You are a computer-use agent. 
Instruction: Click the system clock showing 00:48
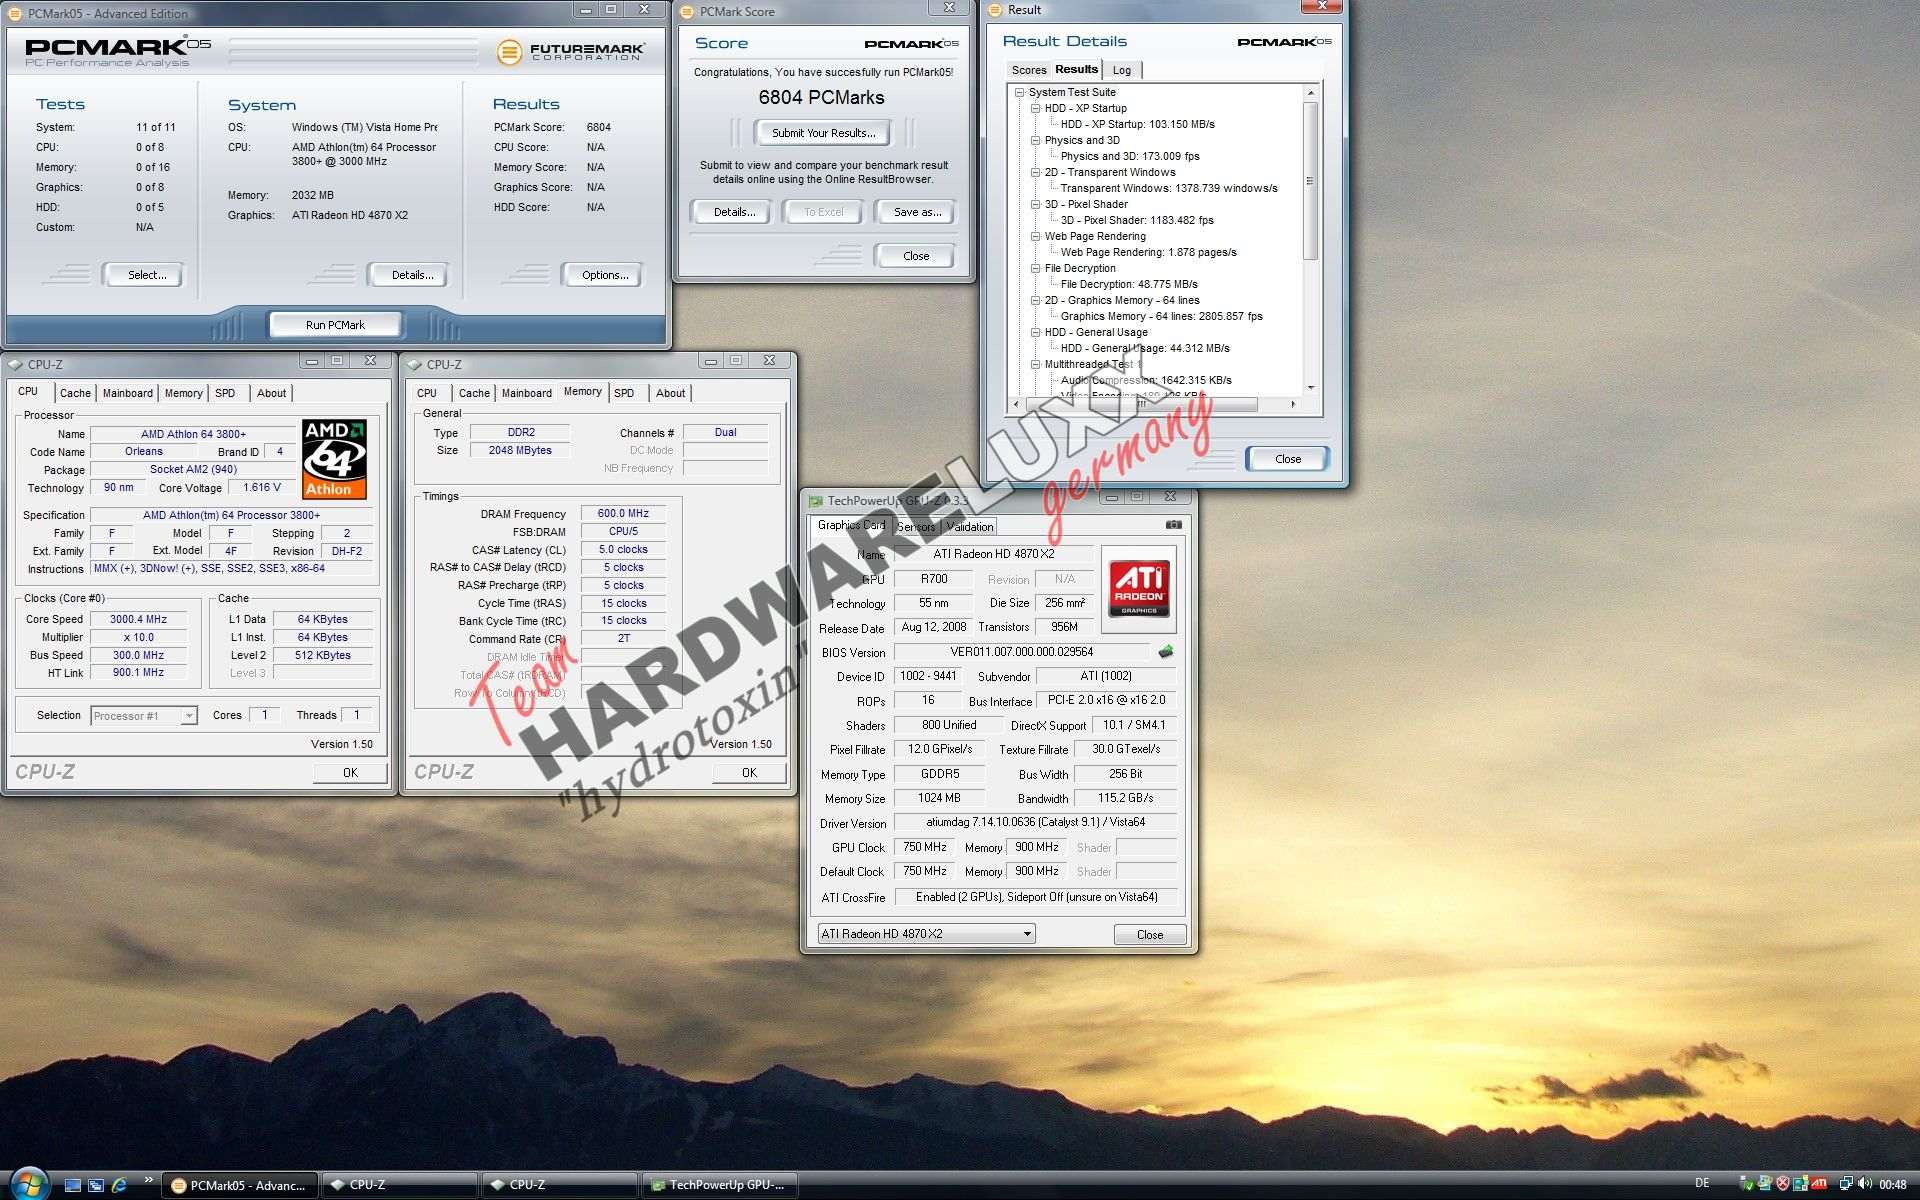(1893, 1185)
